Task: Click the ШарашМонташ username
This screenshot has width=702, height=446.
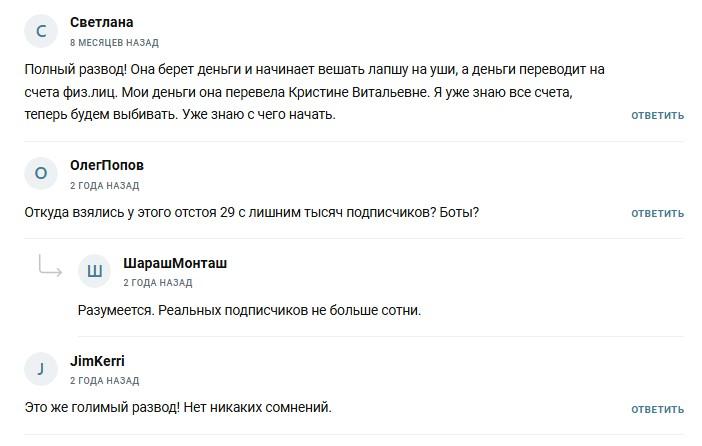Action: [175, 263]
